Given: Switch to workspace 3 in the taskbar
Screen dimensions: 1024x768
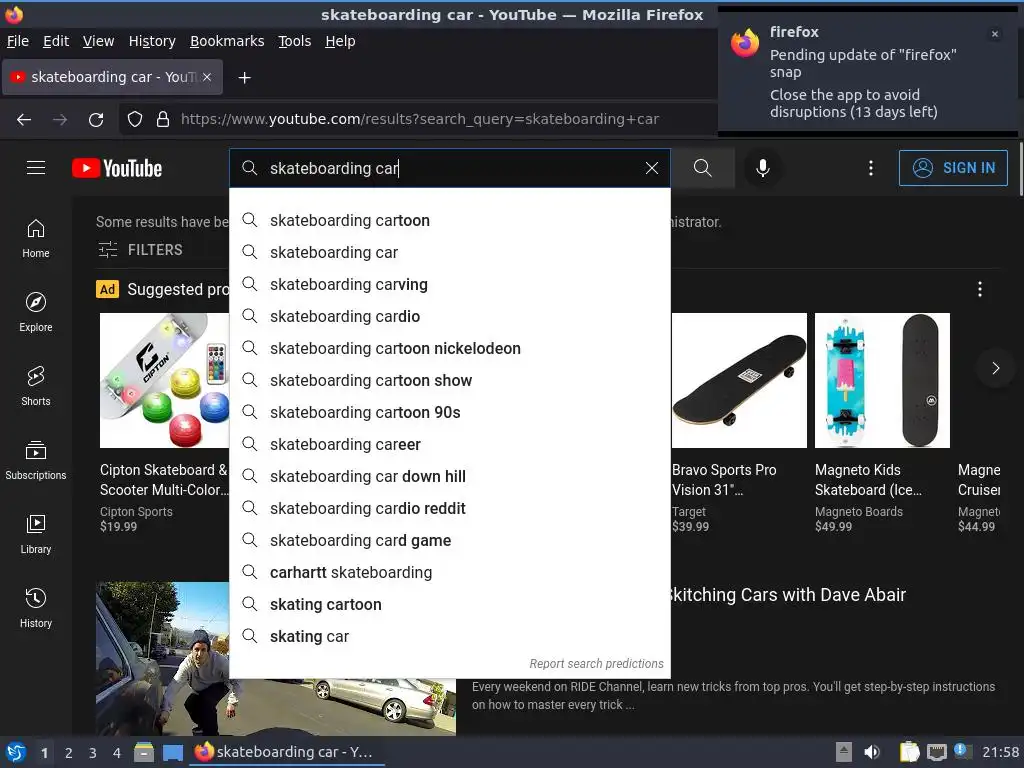Looking at the screenshot, I should [93, 753].
